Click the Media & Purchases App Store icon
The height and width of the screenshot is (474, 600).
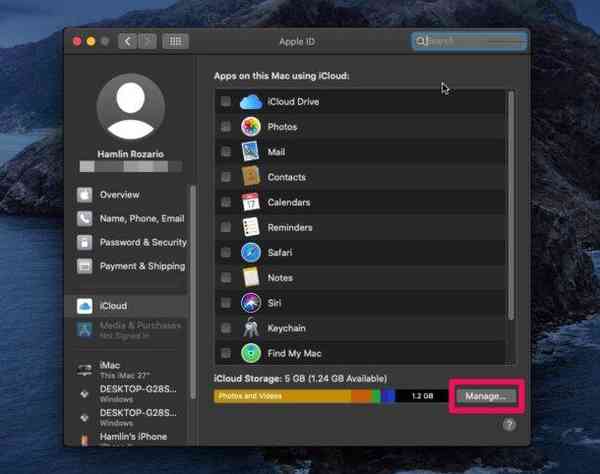pyautogui.click(x=85, y=329)
